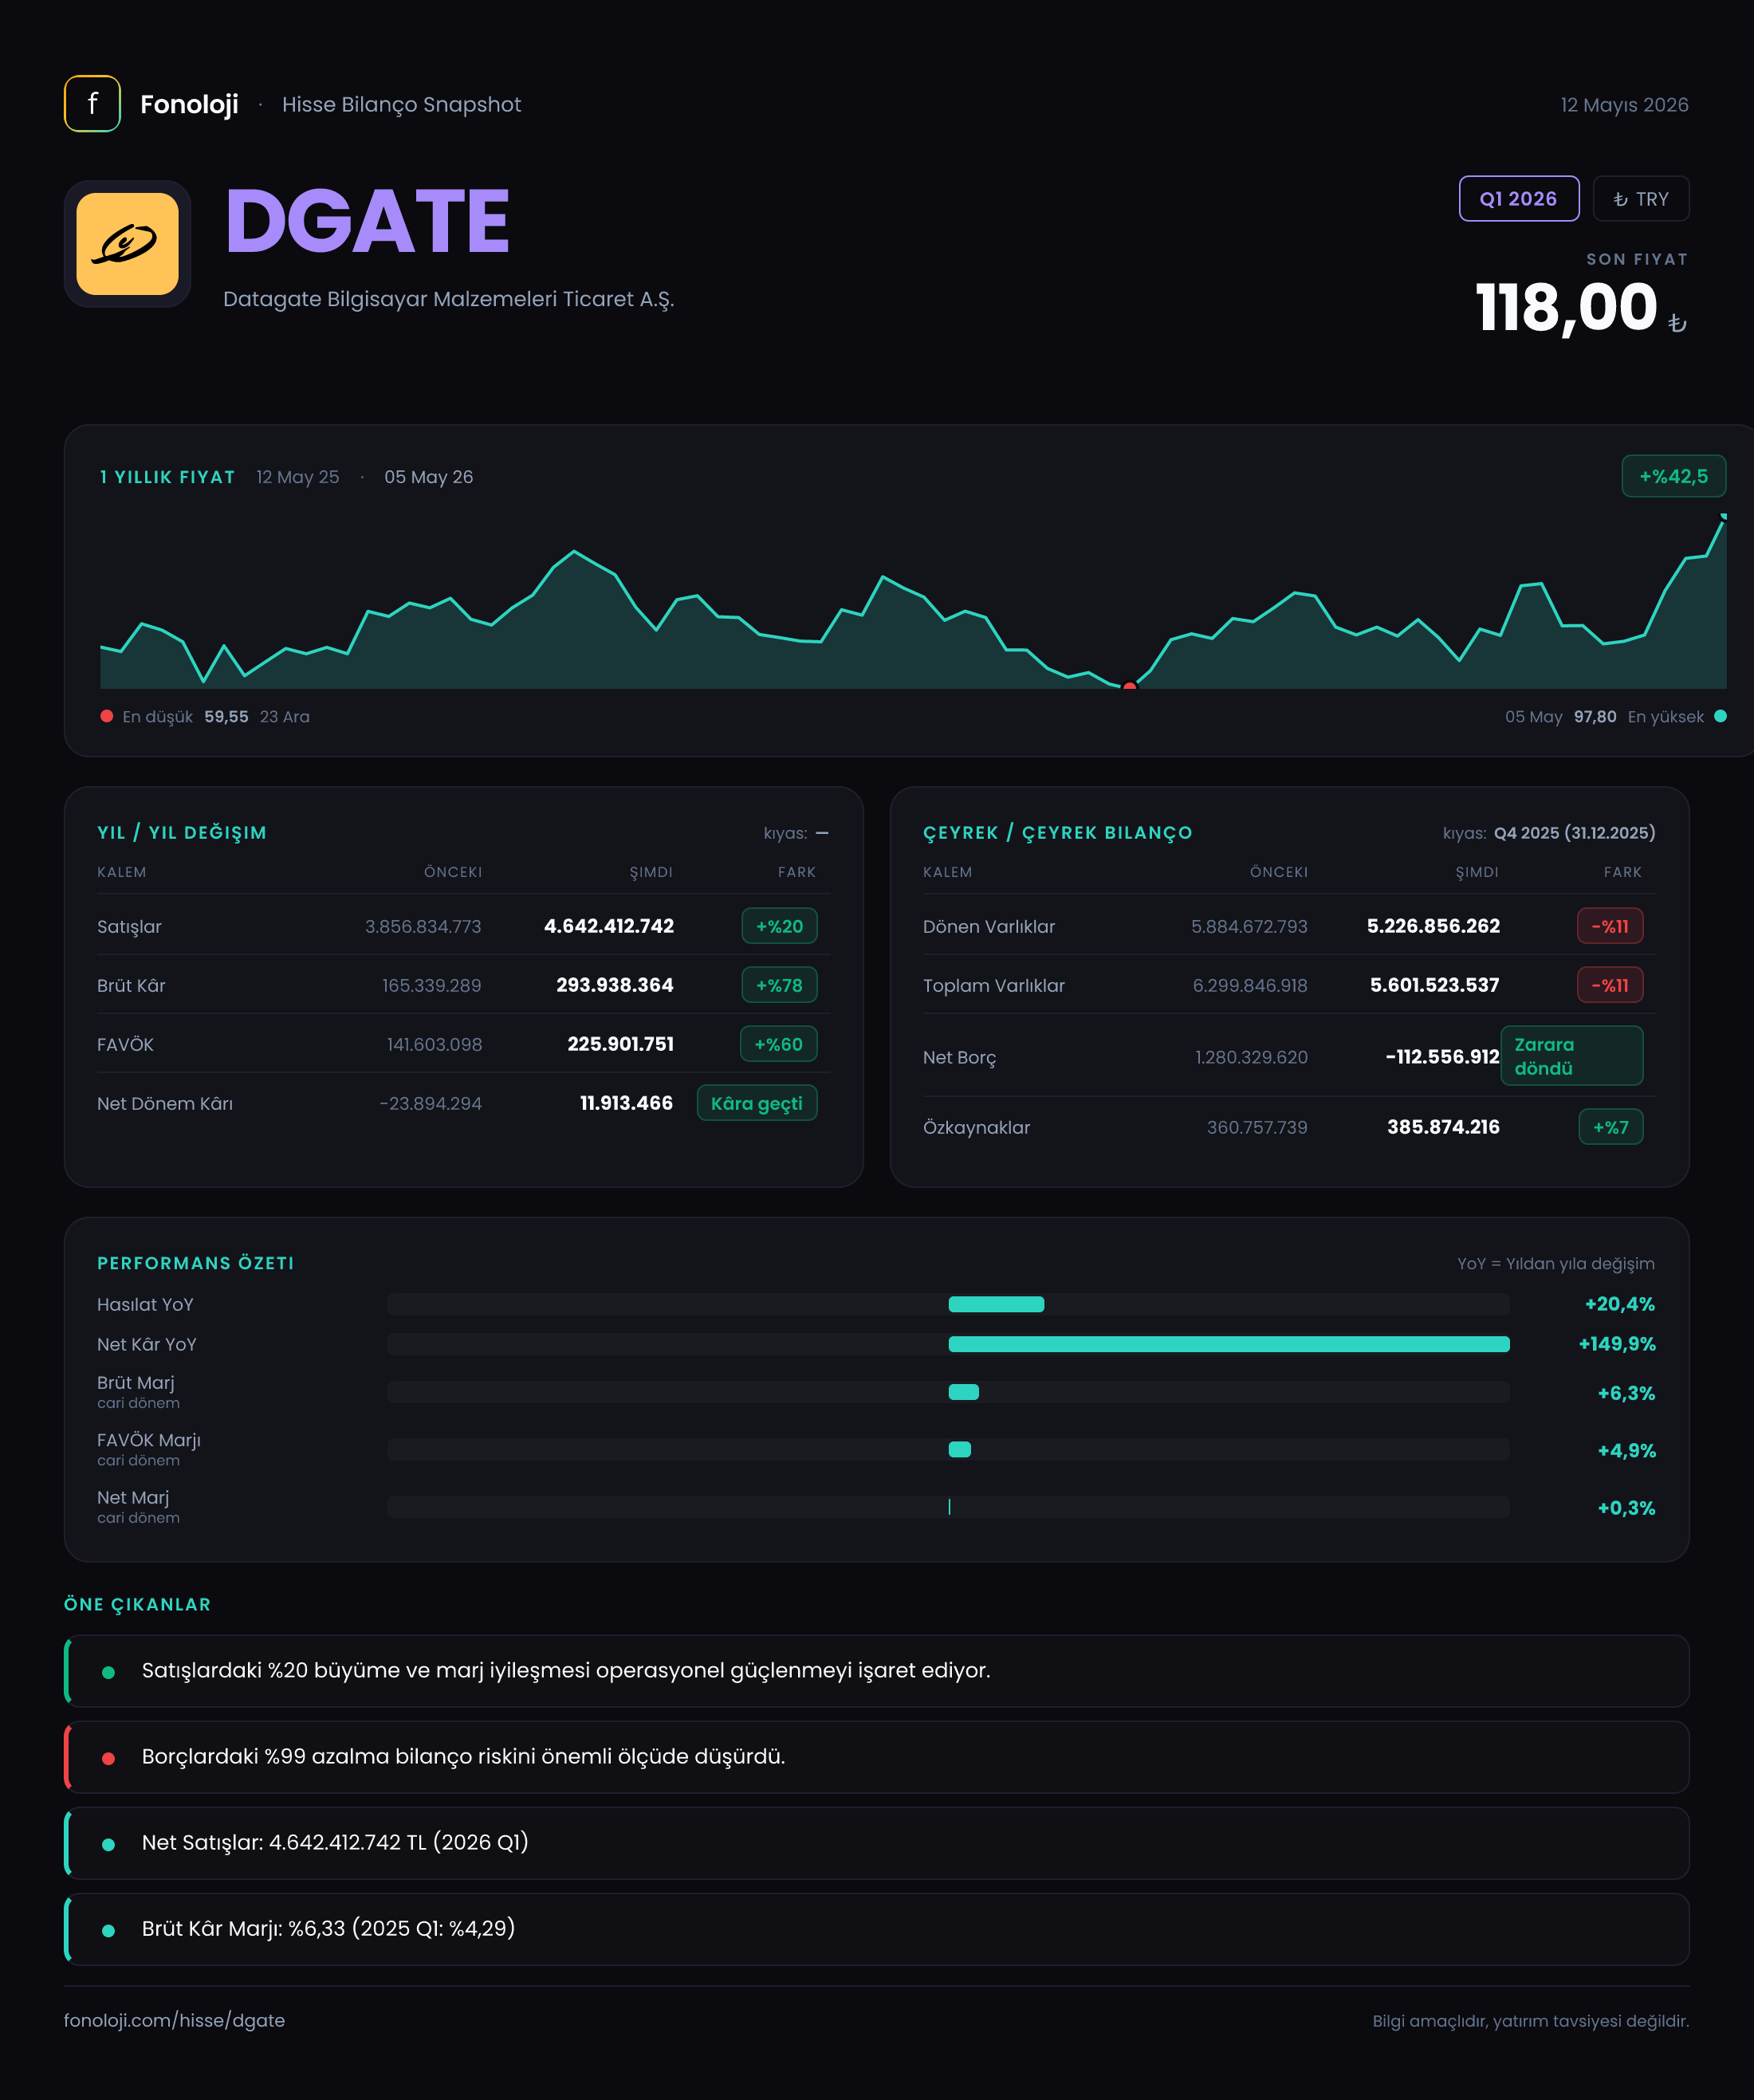Click the "Kâra geçti" badge
This screenshot has height=2100, width=1754.
756,1103
